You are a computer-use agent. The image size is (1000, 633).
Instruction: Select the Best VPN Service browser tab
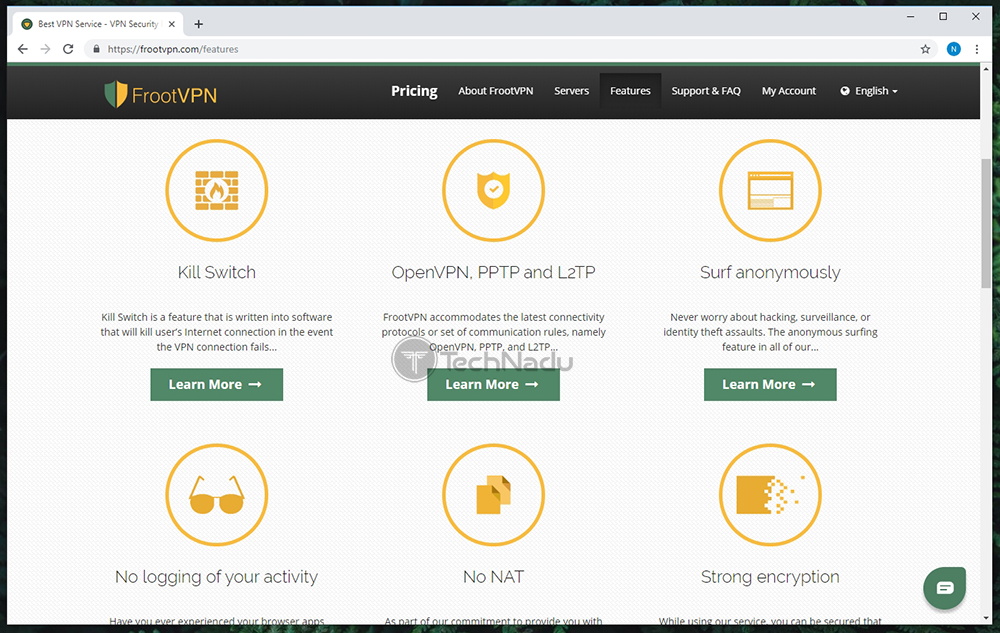point(98,24)
